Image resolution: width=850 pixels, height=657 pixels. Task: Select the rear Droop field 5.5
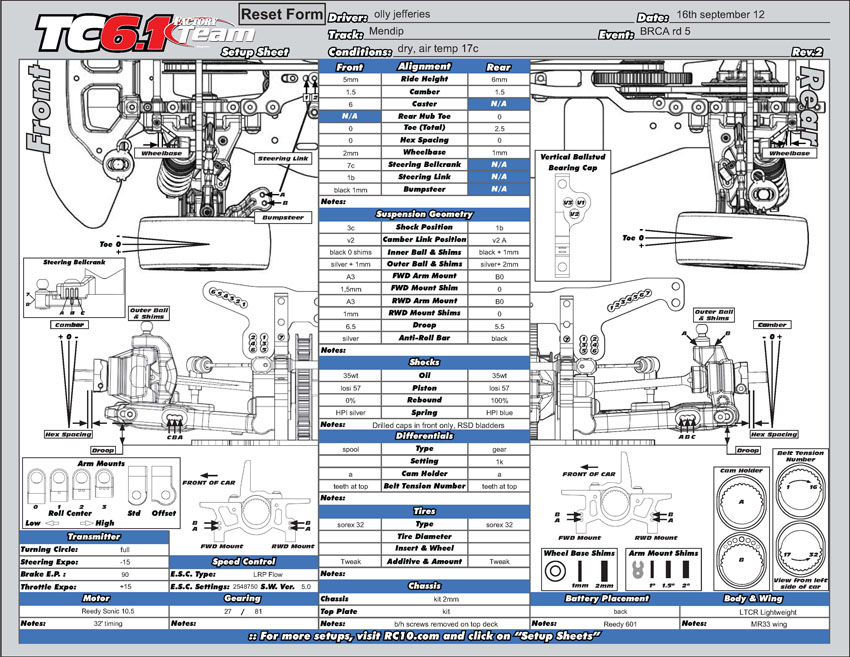(499, 326)
